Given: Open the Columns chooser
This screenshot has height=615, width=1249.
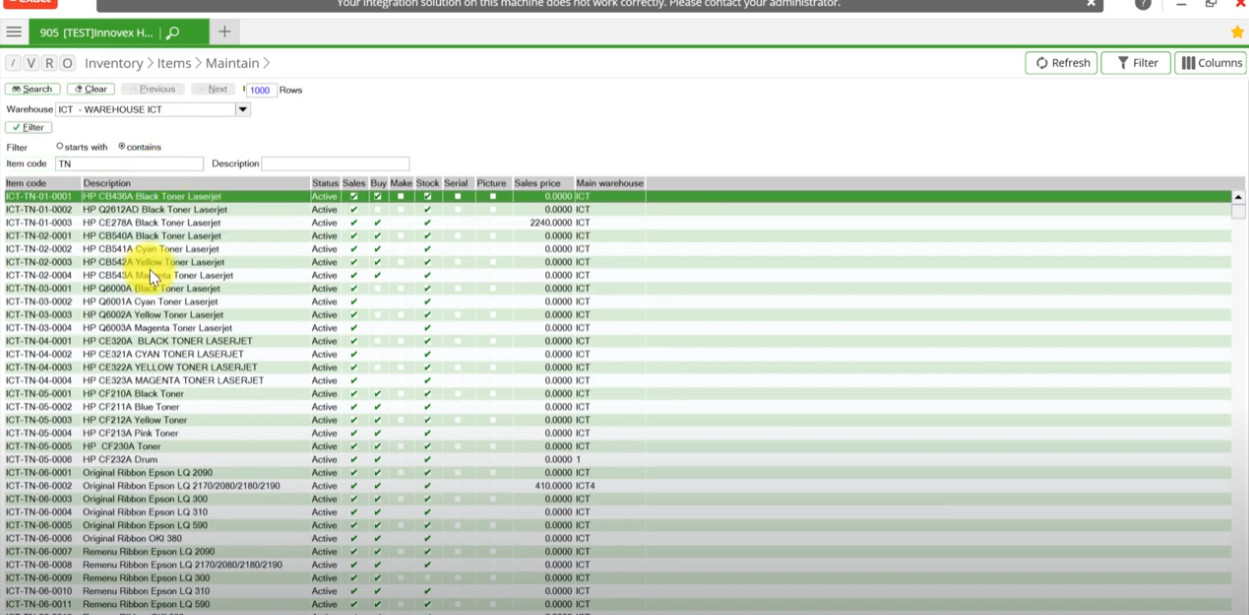Looking at the screenshot, I should coord(1210,63).
